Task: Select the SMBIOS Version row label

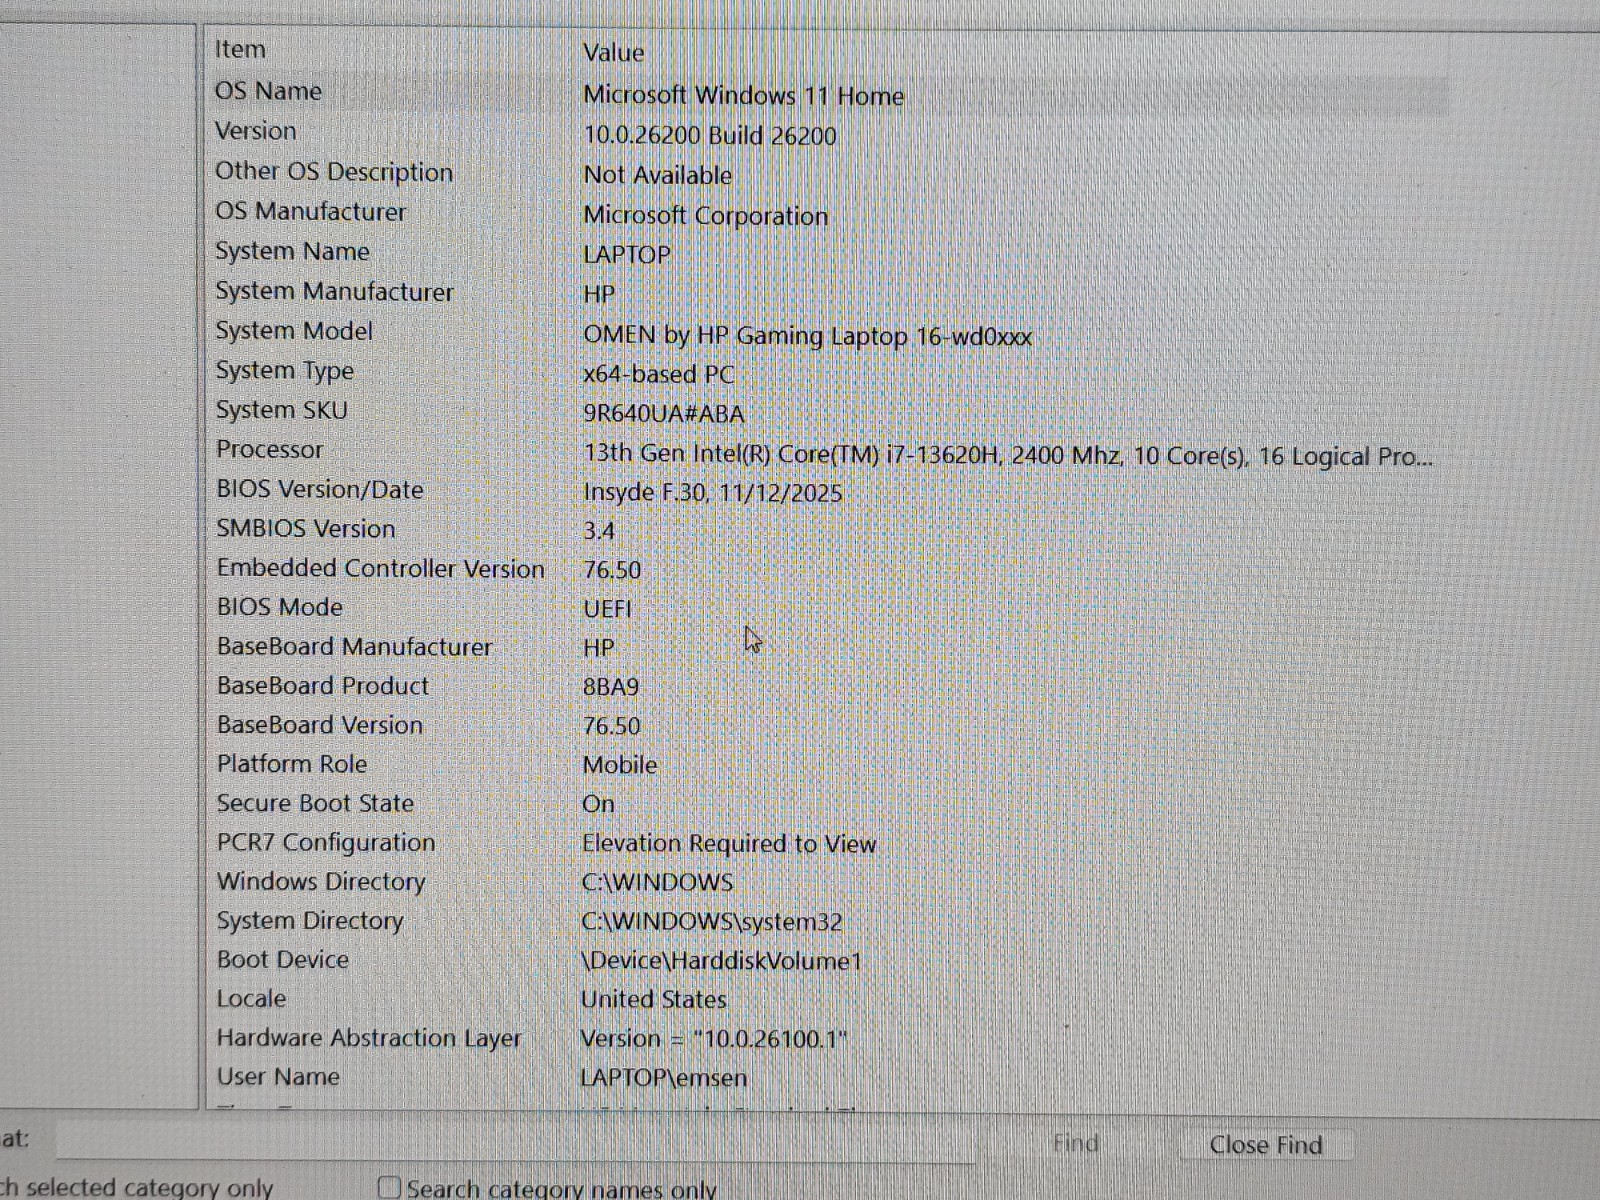Action: (x=306, y=529)
